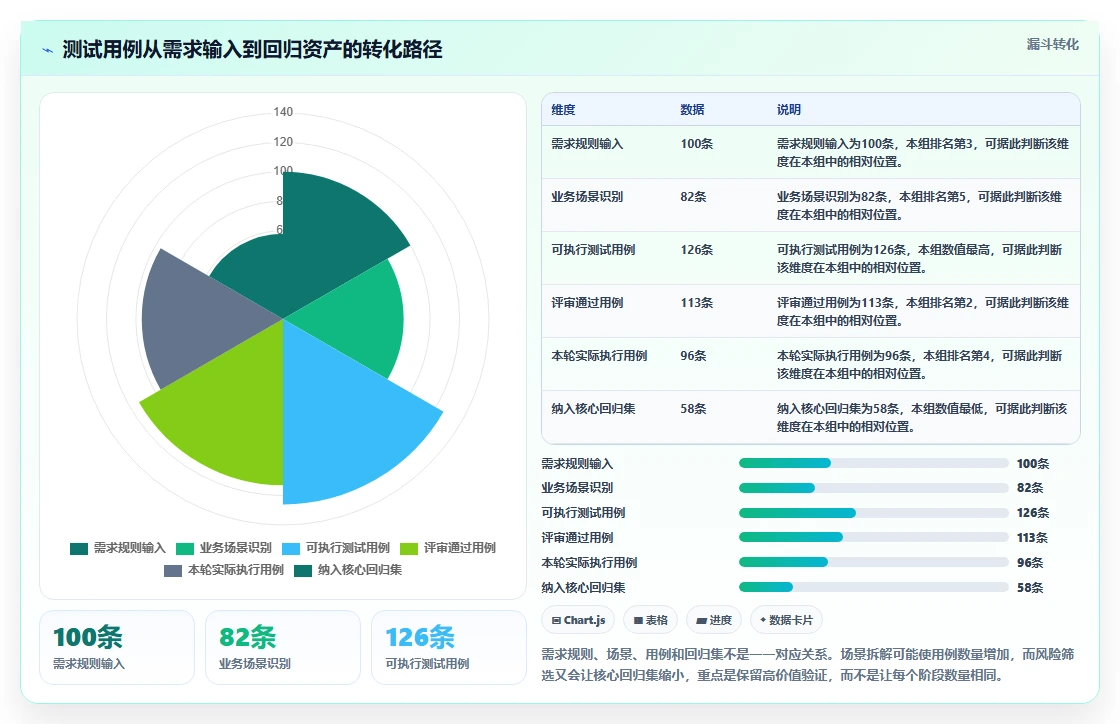Click the lightning icon beside the title
The width and height of the screenshot is (1120, 724).
point(48,50)
